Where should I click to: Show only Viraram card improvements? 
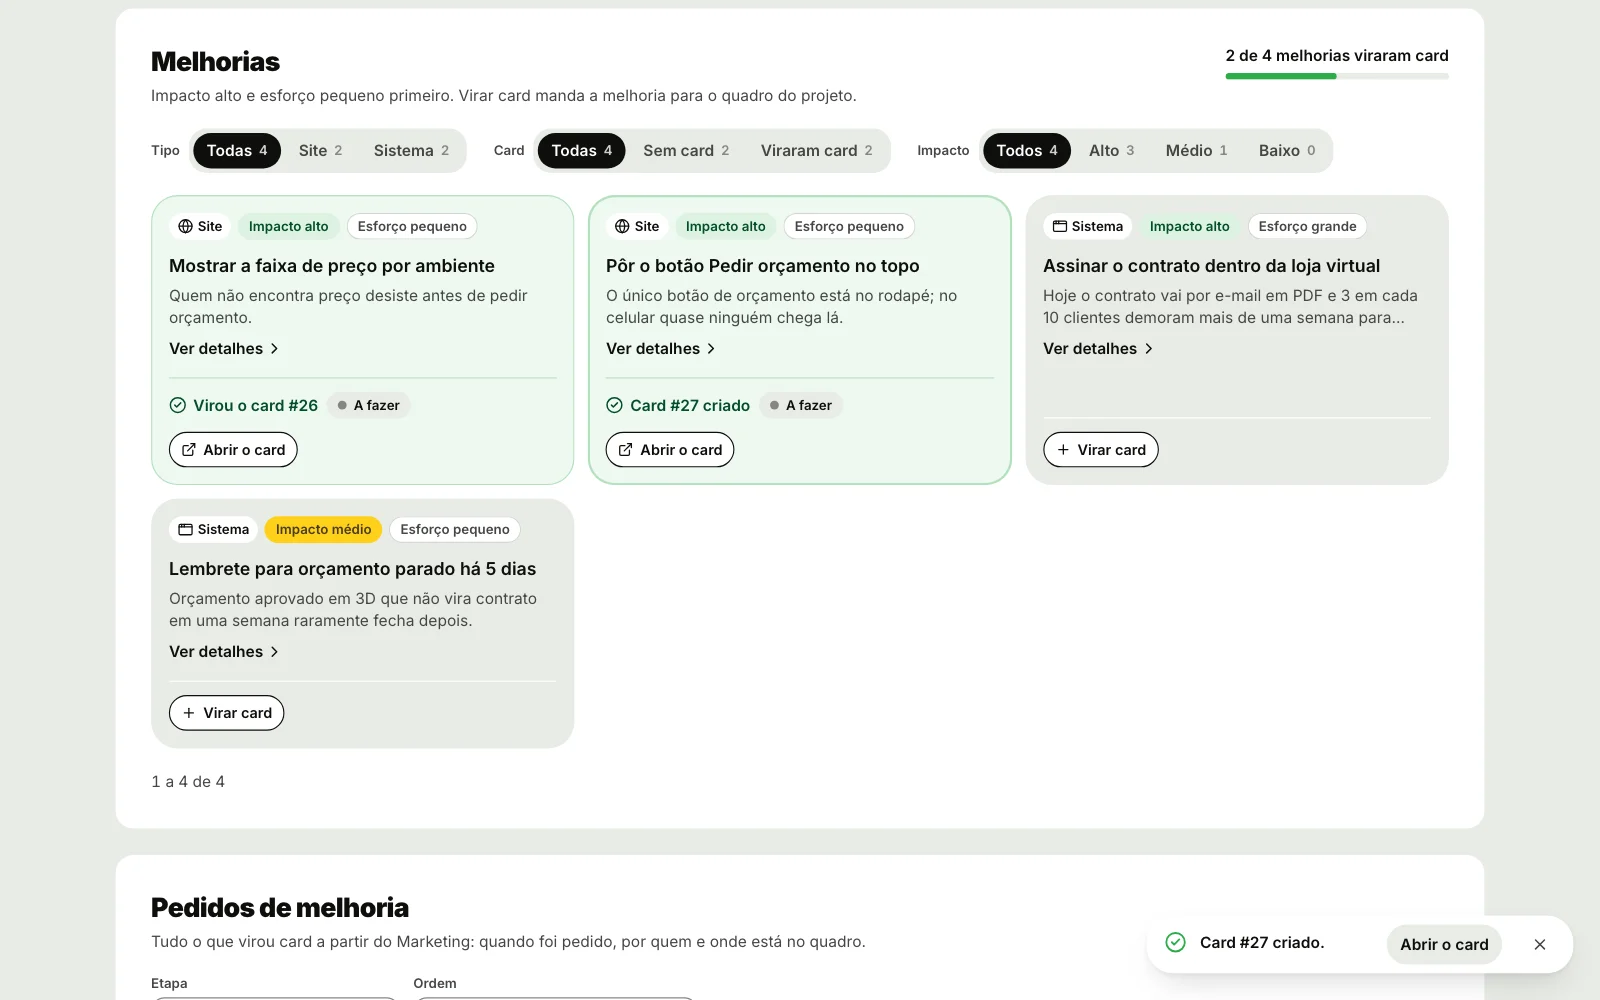point(816,151)
